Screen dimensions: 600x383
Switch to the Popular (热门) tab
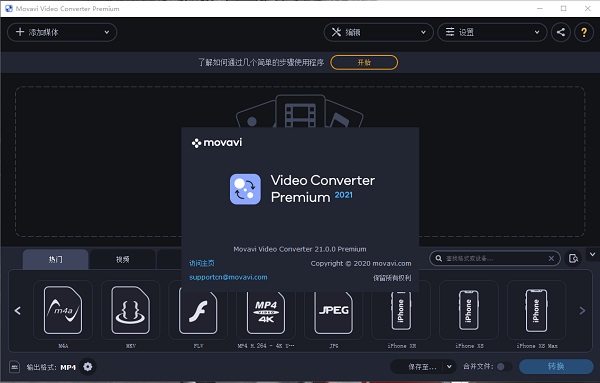[55, 259]
